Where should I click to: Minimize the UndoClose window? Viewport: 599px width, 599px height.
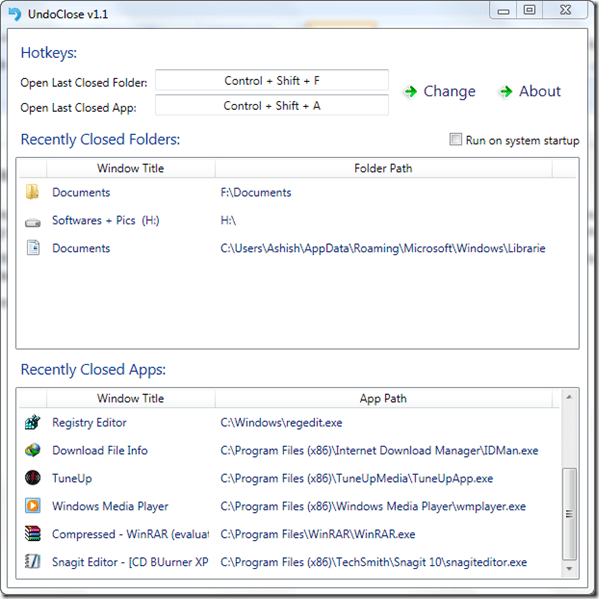(x=503, y=10)
